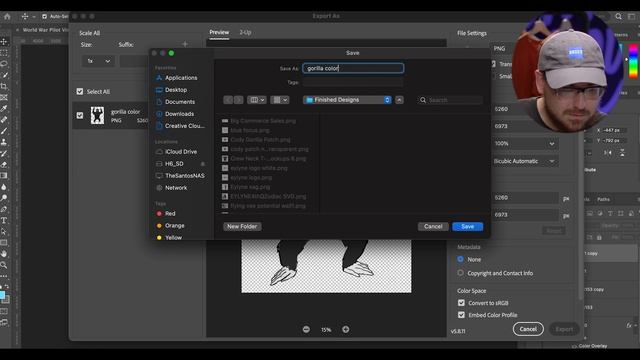Select the Blur tool
This screenshot has height=360, width=640.
coord(4,187)
